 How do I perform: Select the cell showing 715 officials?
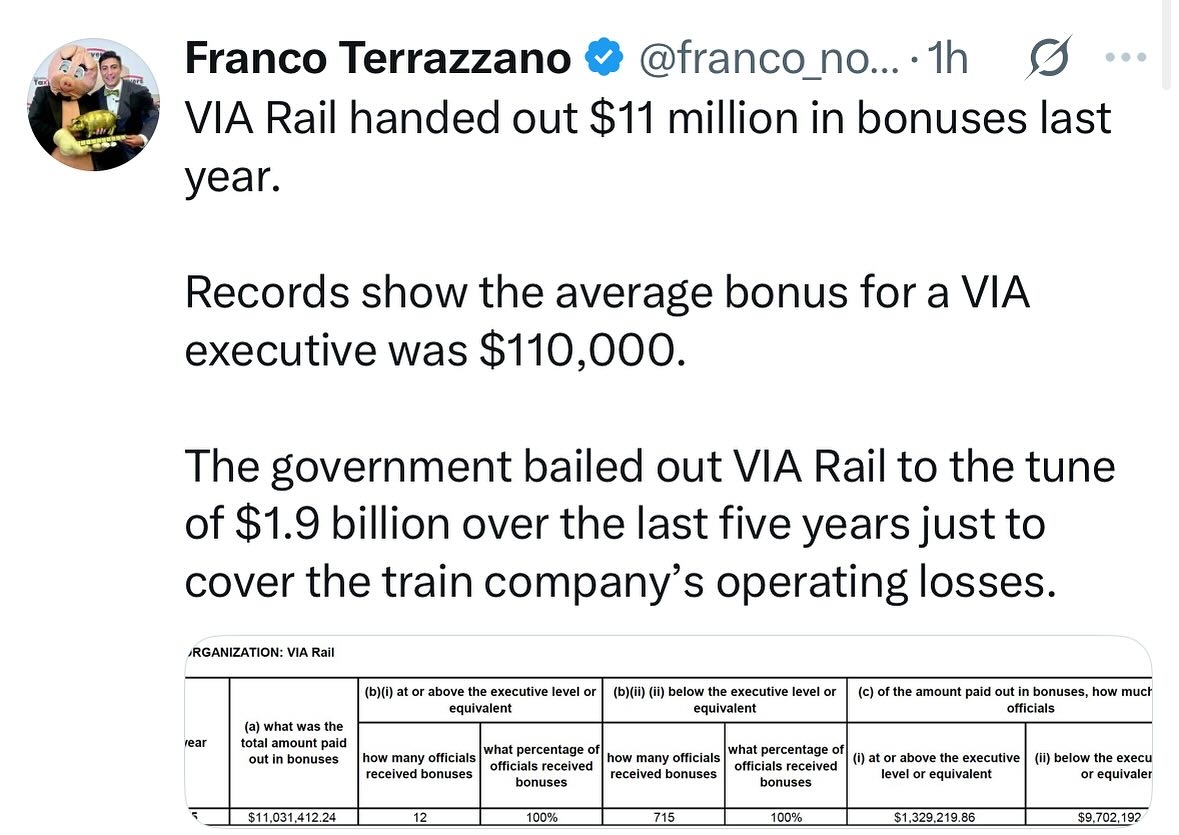pyautogui.click(x=663, y=817)
